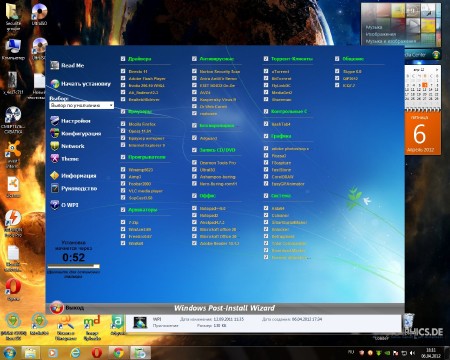450x360 pixels.
Task: Uncheck VLC media player
Action: [123, 191]
